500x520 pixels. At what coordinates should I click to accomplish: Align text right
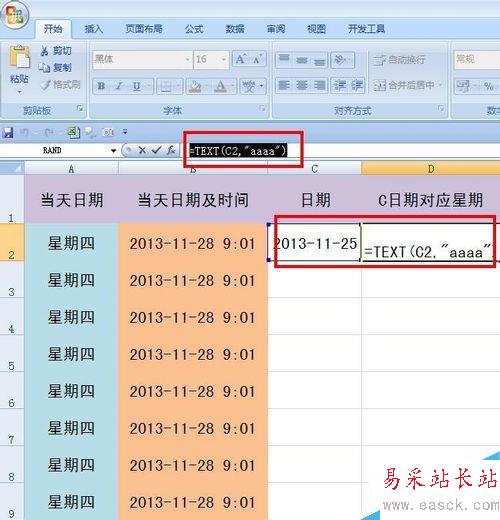coord(319,85)
